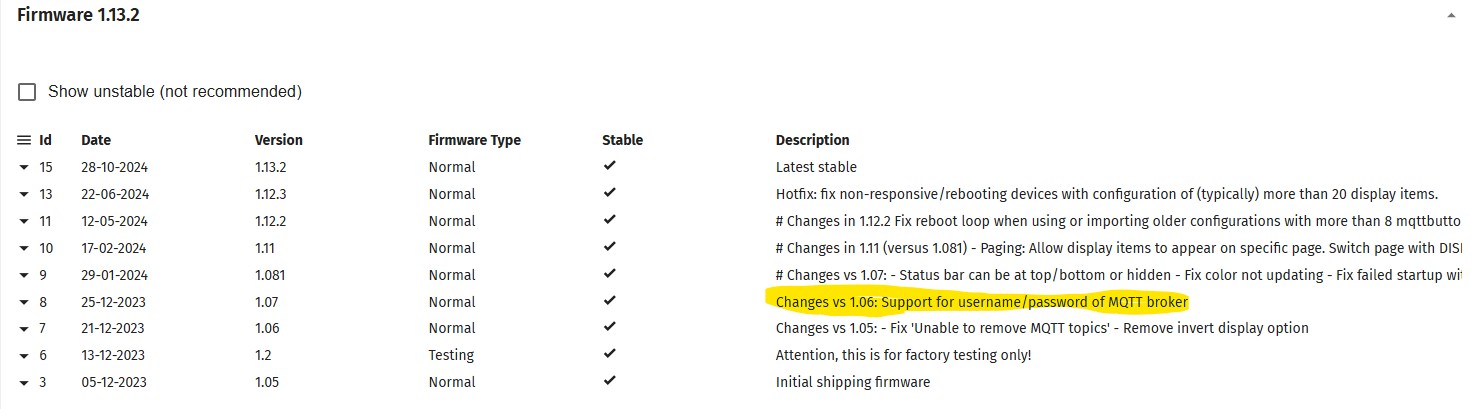Viewport: 1473px width, 409px height.
Task: Select highlighted MQTT broker description text
Action: click(982, 301)
